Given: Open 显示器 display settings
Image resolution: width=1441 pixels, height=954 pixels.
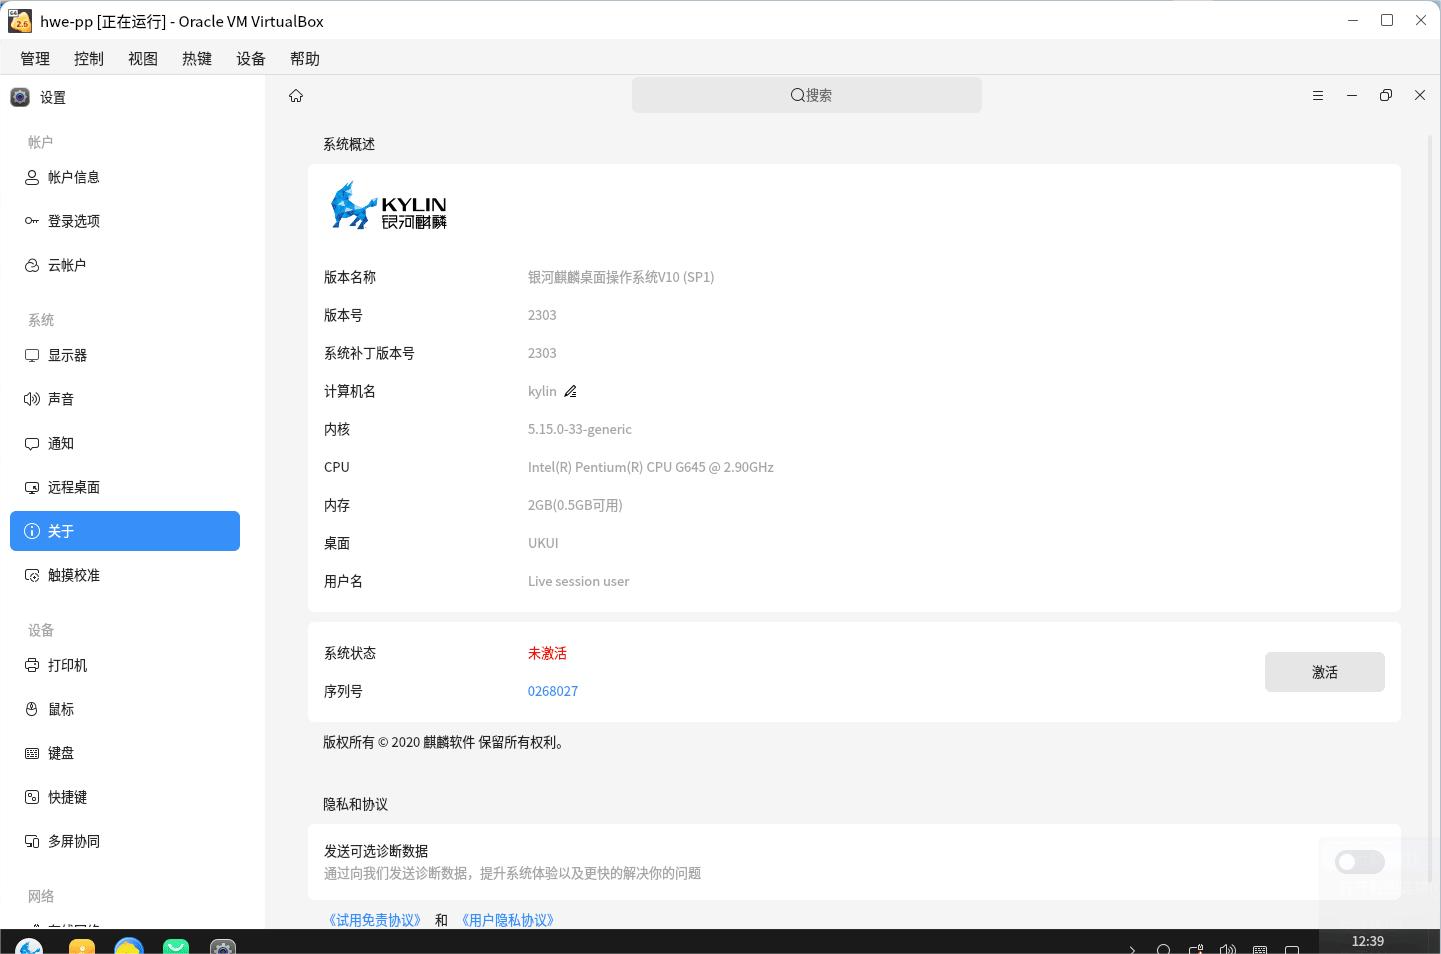Looking at the screenshot, I should tap(125, 355).
